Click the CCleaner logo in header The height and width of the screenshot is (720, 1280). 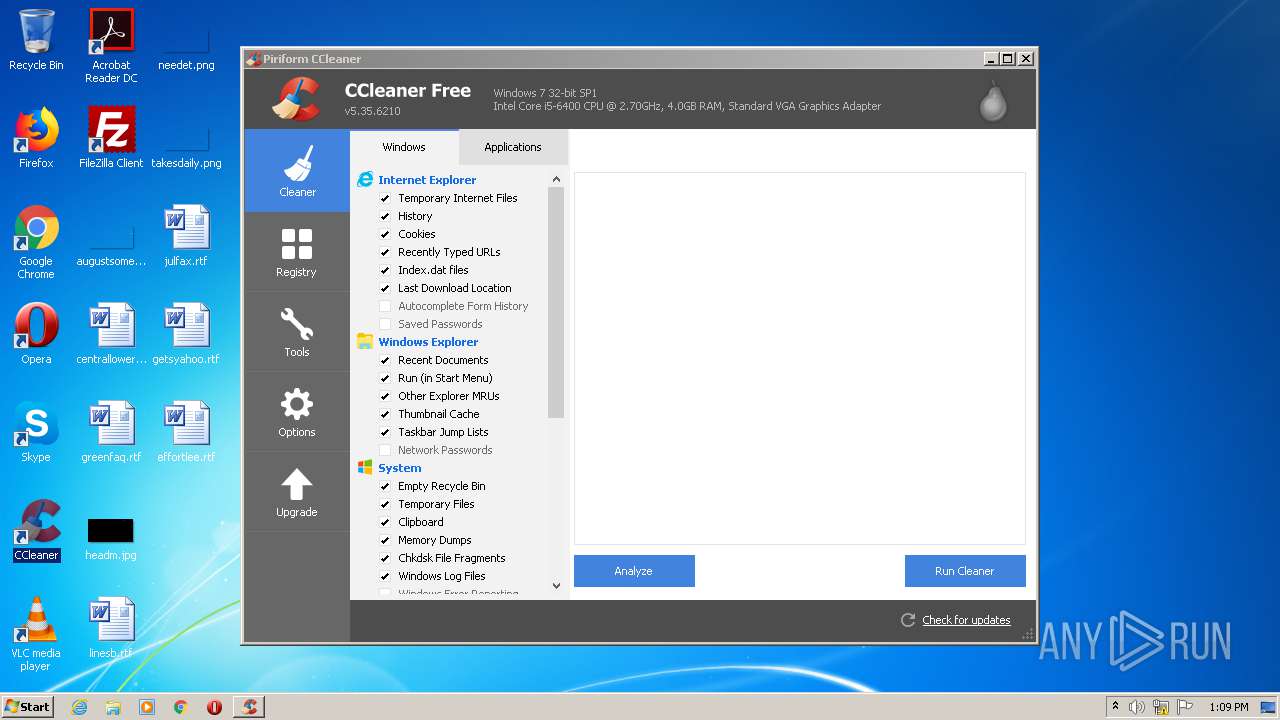coord(295,98)
